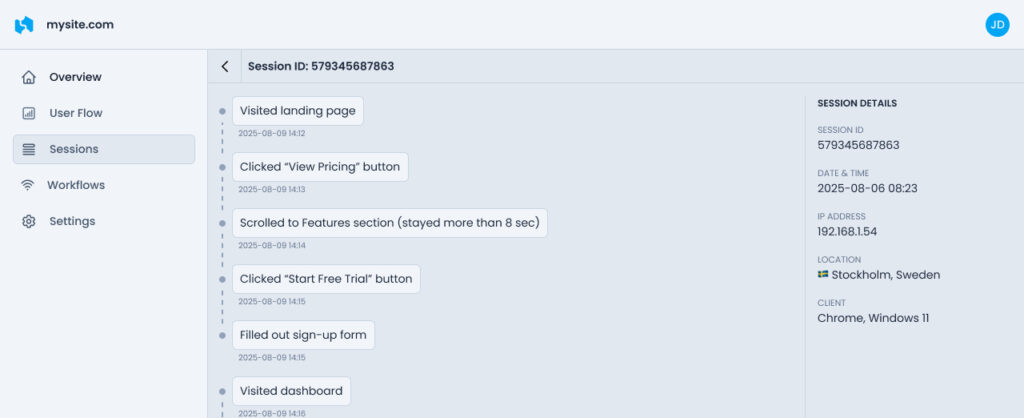Click the Settings gear icon
Image resolution: width=1024 pixels, height=418 pixels.
[x=29, y=221]
